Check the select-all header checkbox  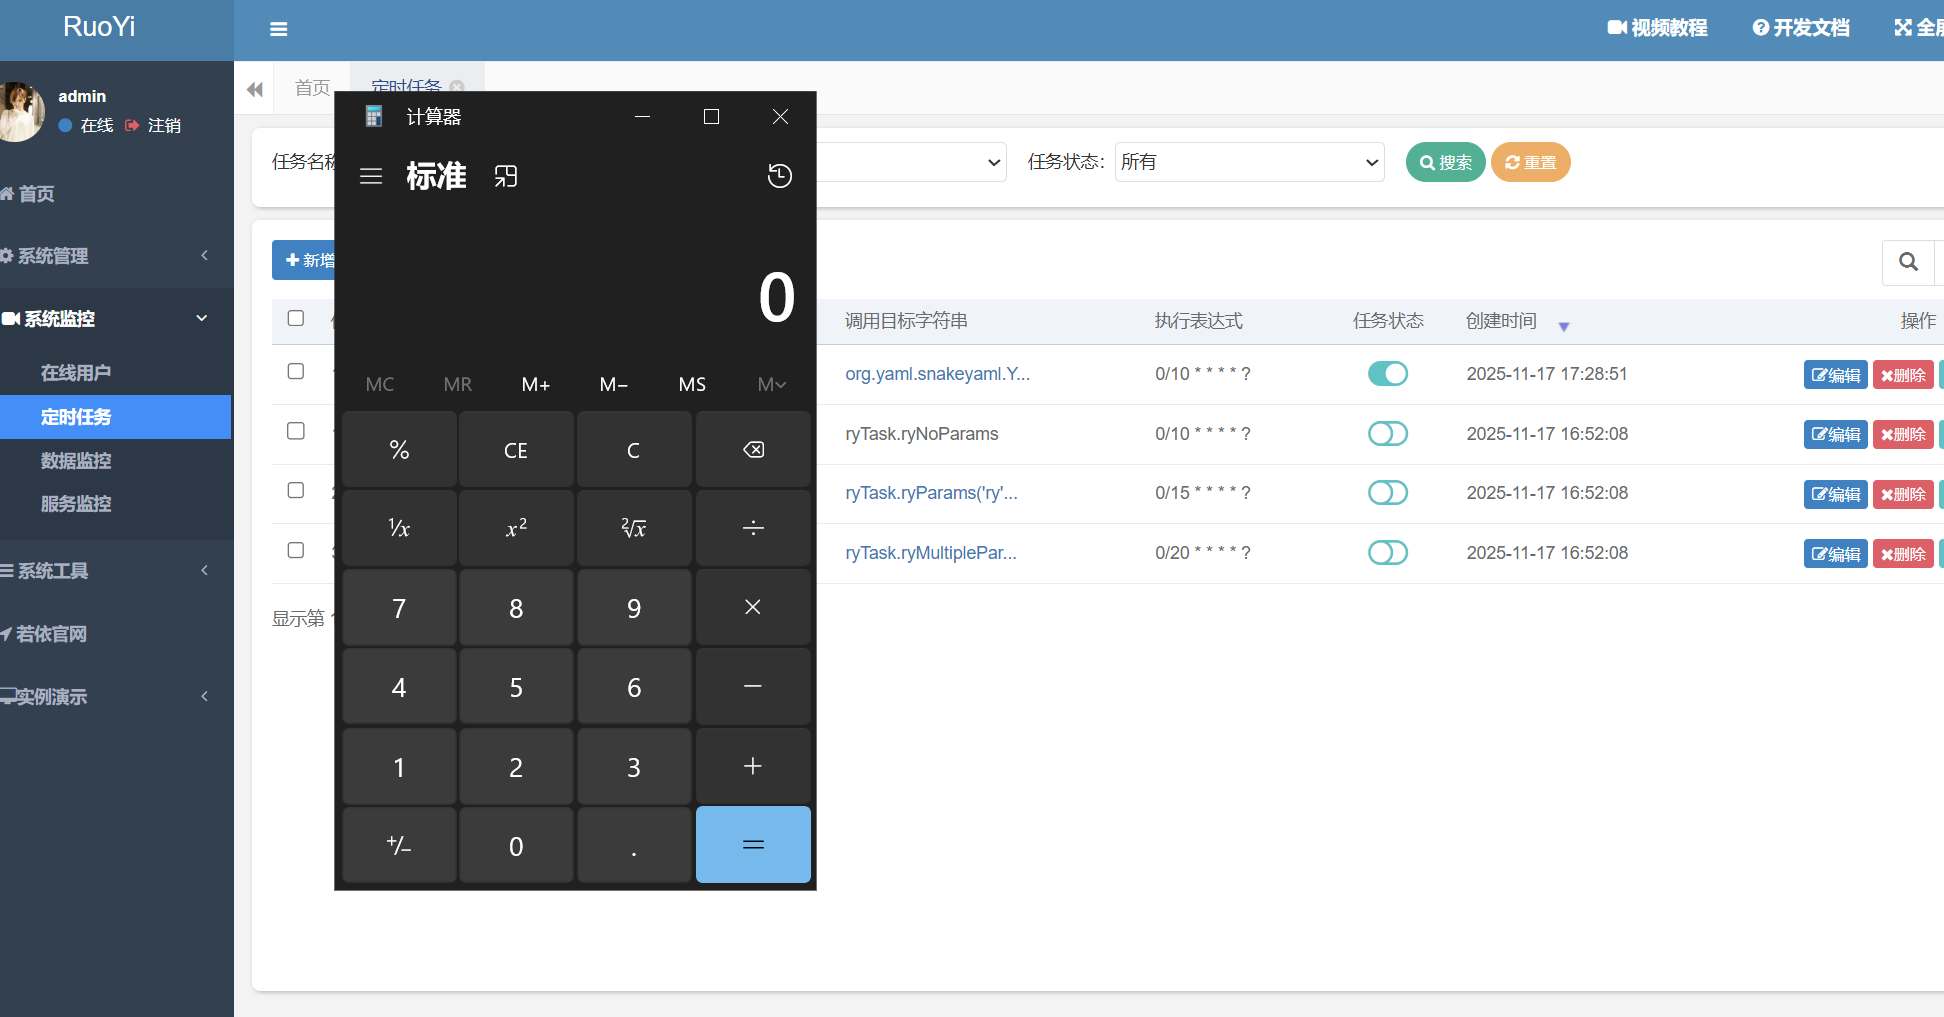[x=296, y=318]
